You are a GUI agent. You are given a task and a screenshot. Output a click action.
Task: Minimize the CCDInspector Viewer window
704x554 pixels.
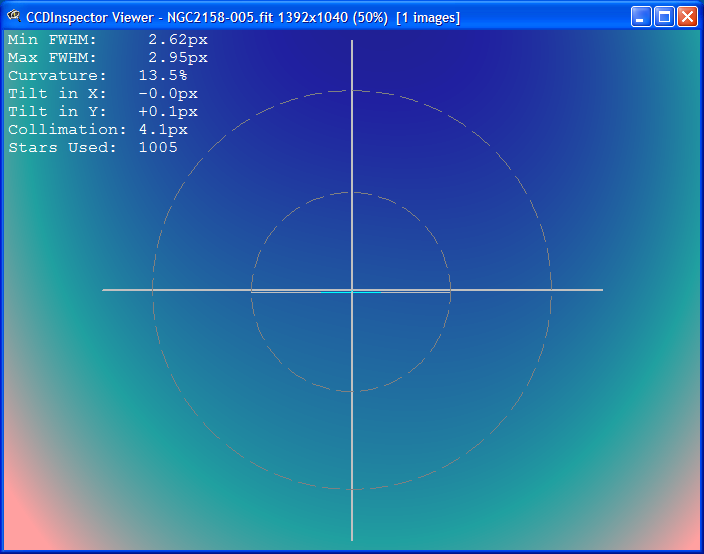point(641,17)
